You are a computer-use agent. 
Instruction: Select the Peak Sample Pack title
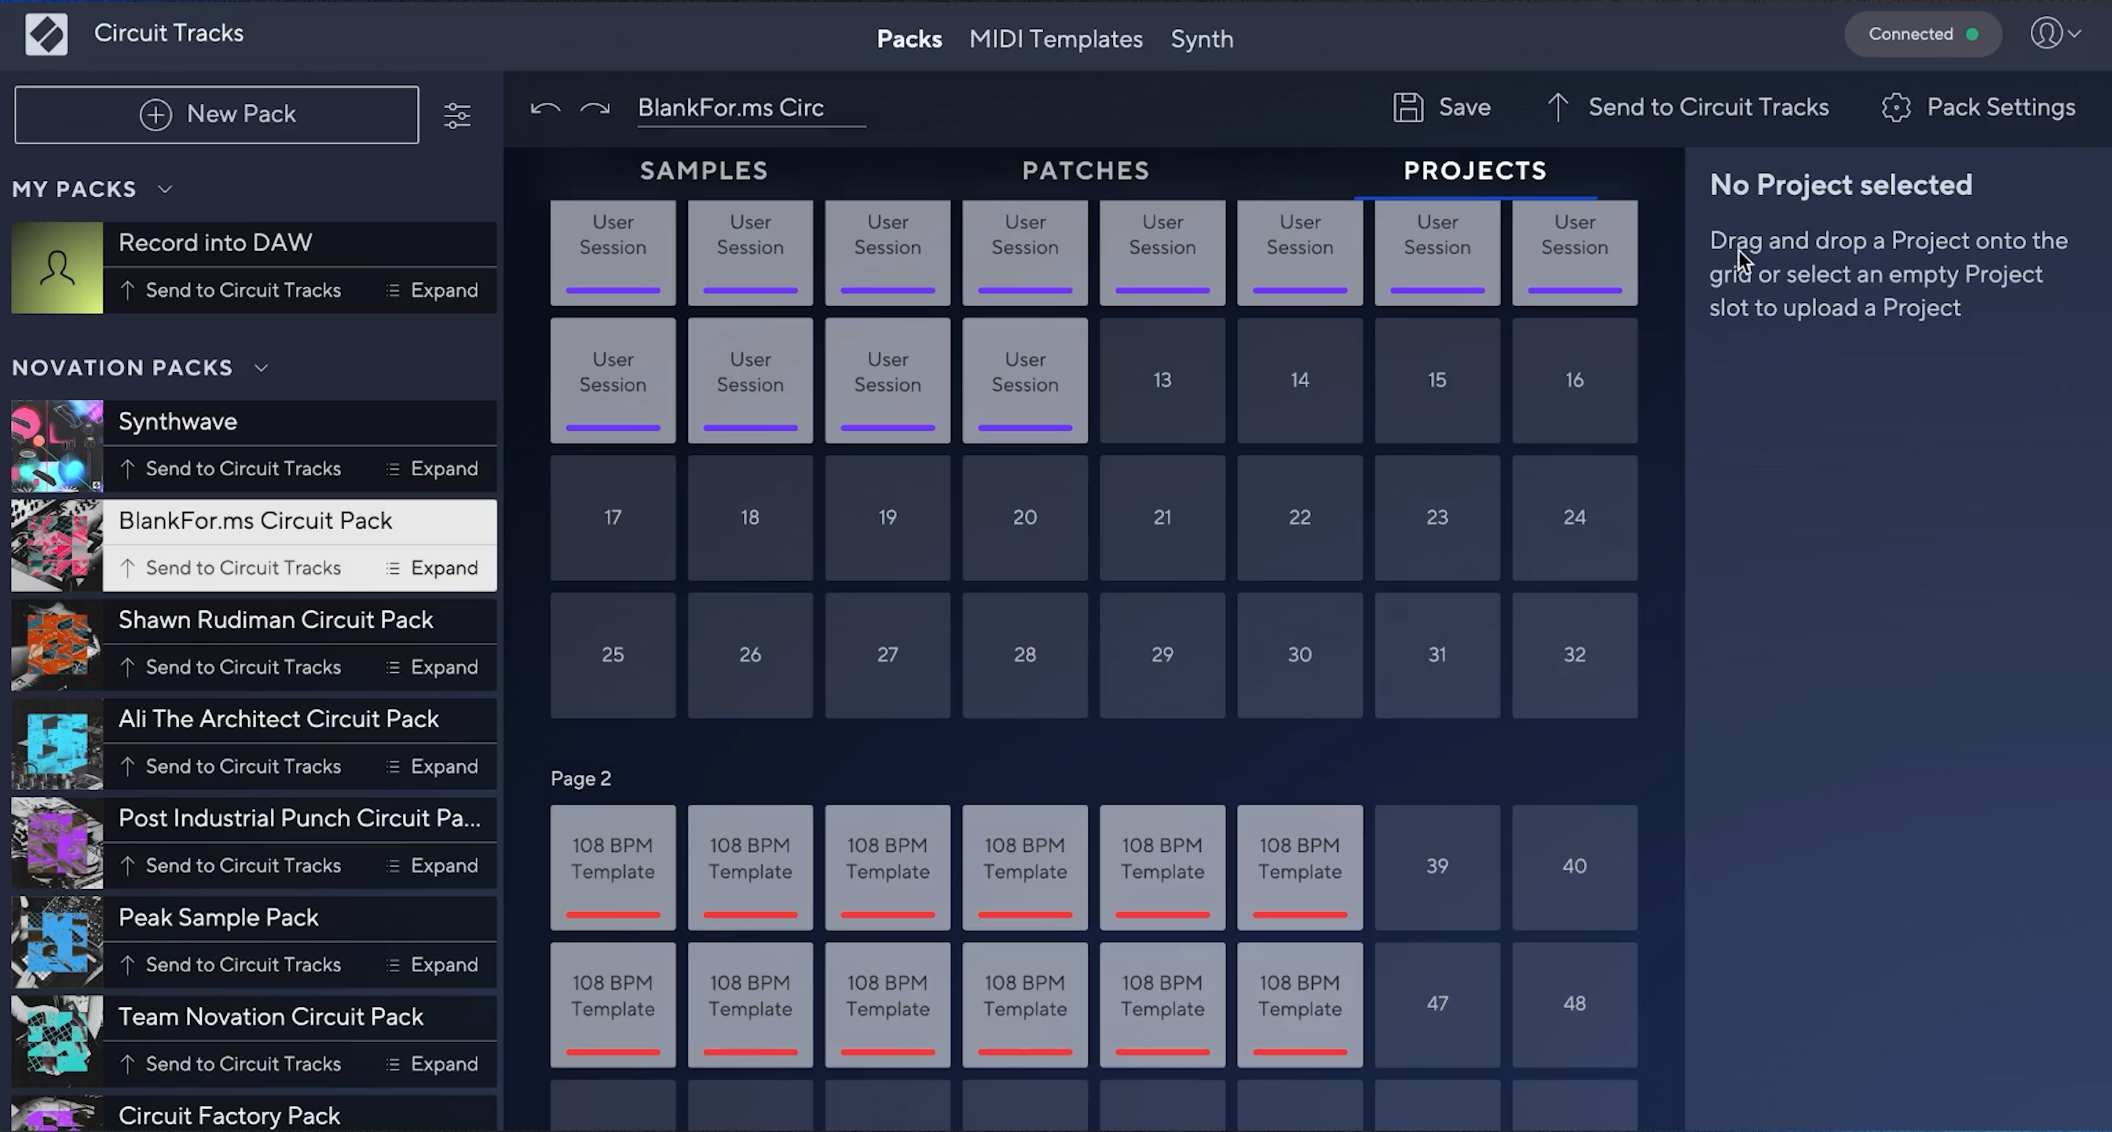pos(219,918)
